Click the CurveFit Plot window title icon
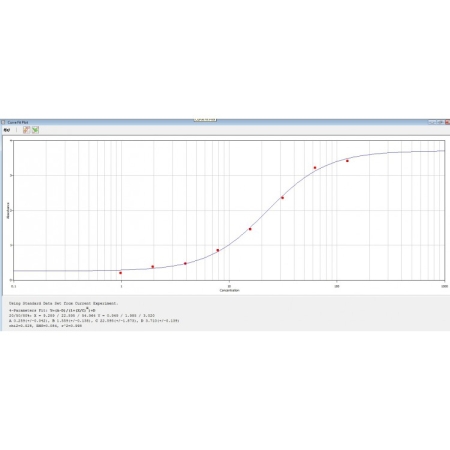 [x=3, y=122]
